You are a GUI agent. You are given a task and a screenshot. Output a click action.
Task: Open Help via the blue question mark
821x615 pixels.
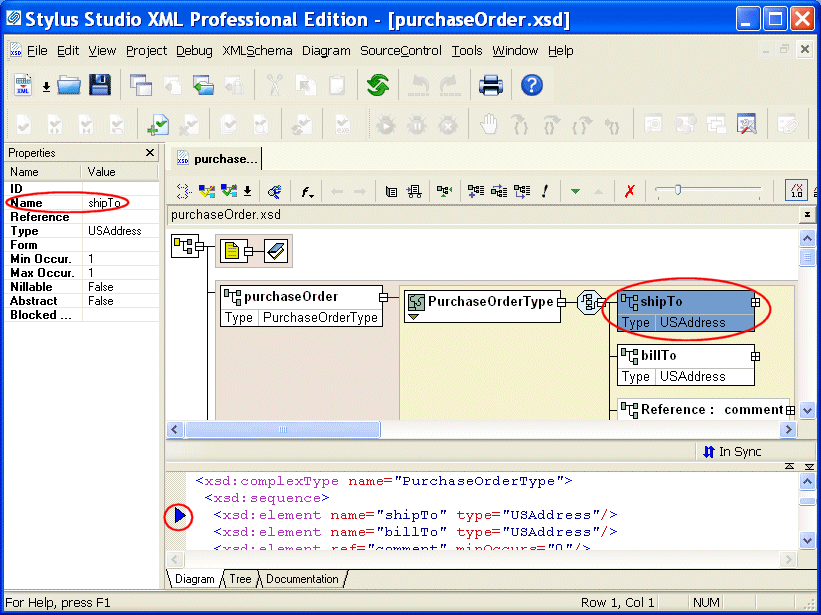[x=532, y=86]
